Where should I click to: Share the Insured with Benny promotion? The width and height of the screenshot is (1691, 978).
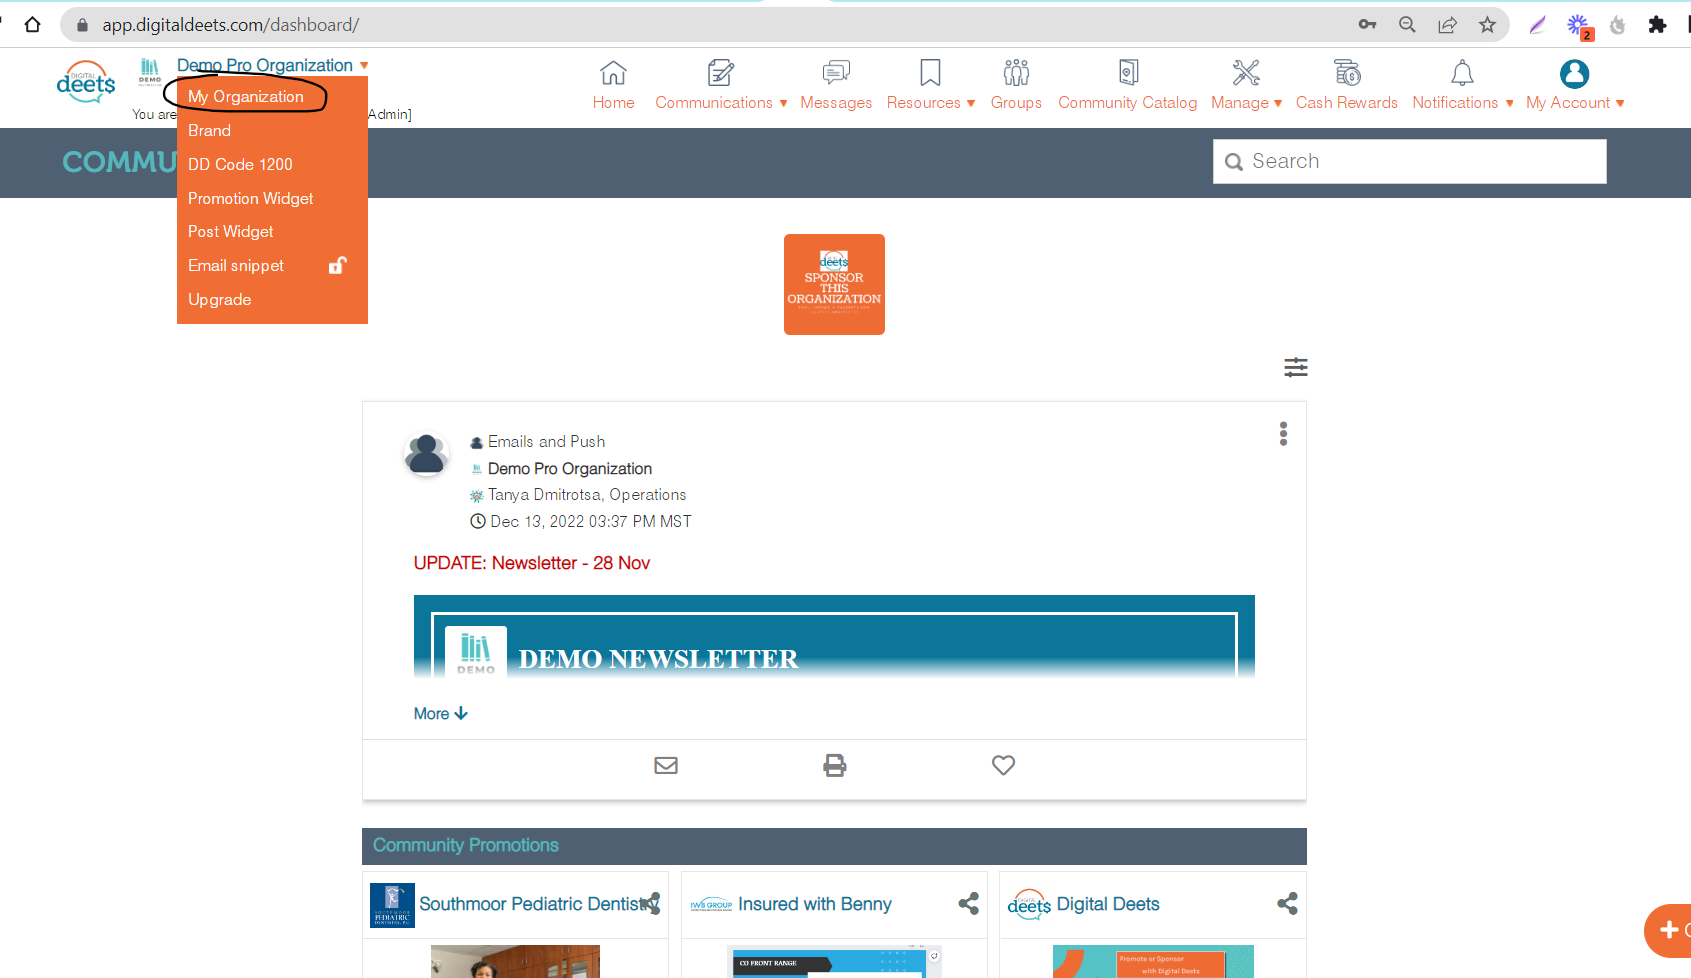coord(968,904)
